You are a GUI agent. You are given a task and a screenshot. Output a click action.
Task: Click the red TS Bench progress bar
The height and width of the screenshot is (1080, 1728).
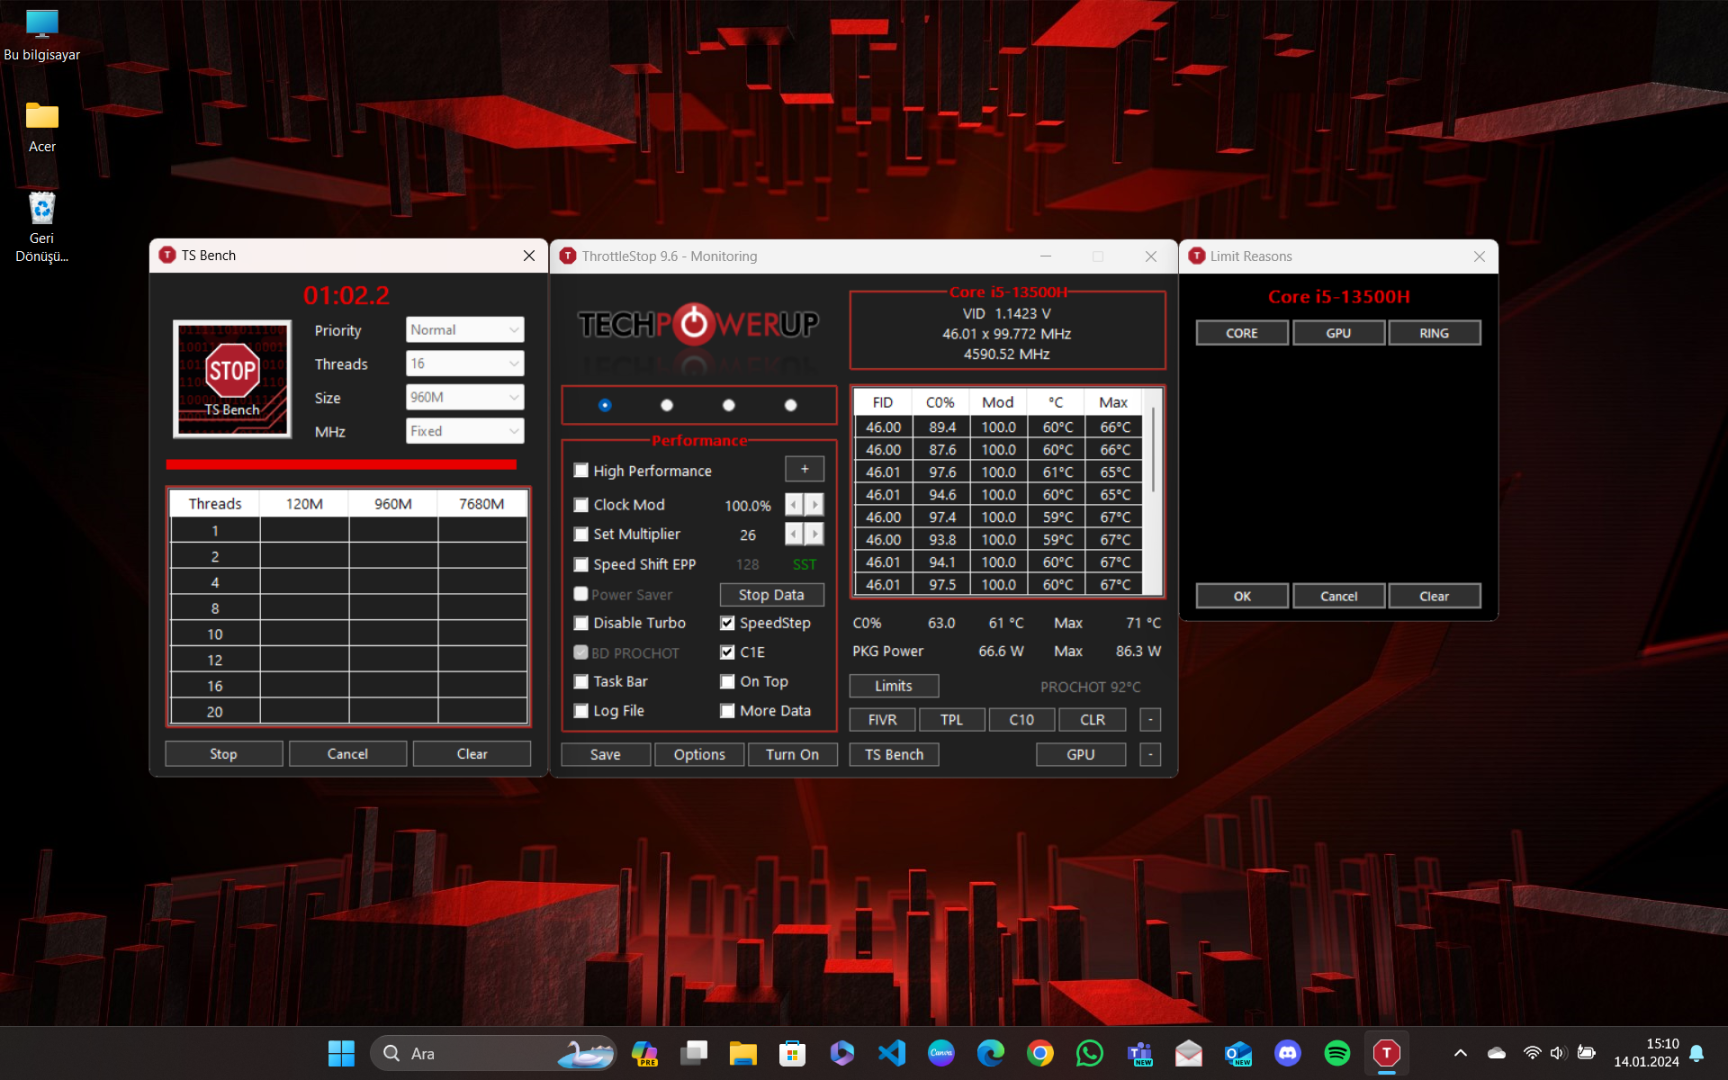click(341, 465)
